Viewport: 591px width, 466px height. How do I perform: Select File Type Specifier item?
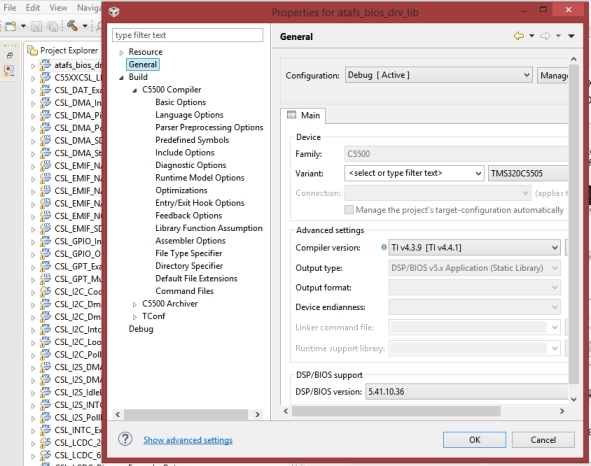188,253
